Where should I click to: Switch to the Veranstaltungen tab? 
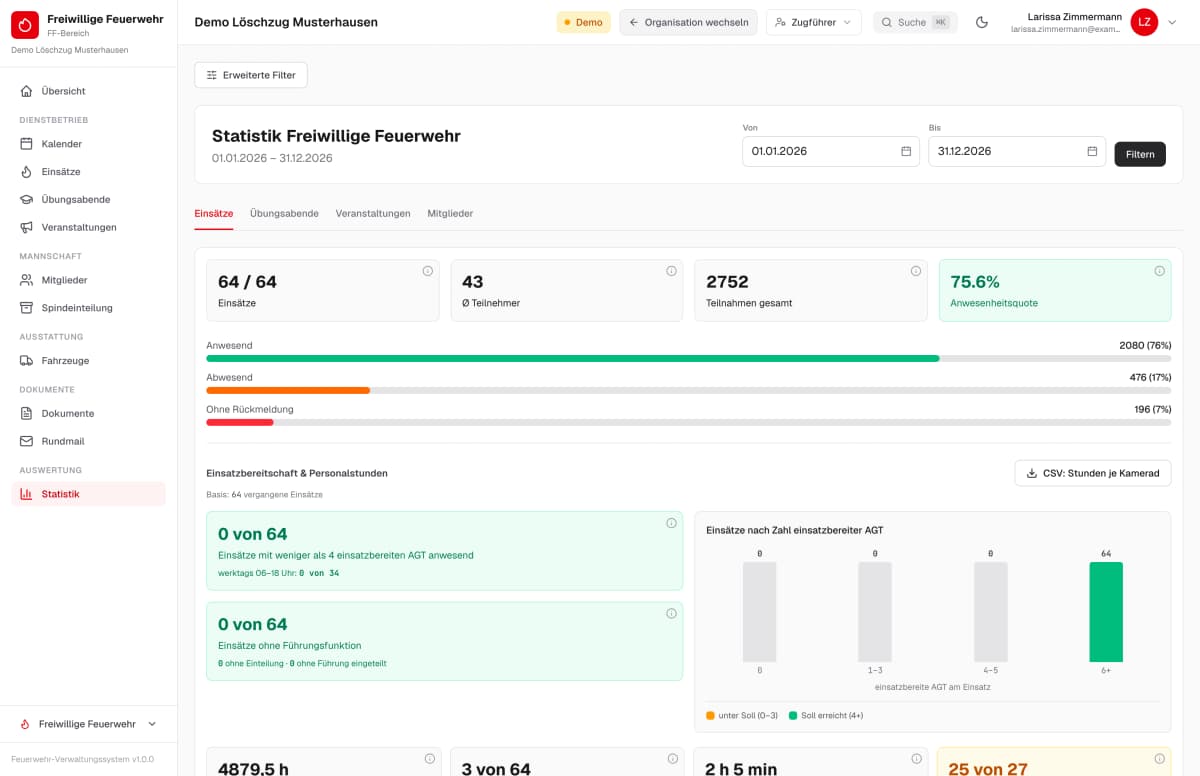(x=373, y=213)
